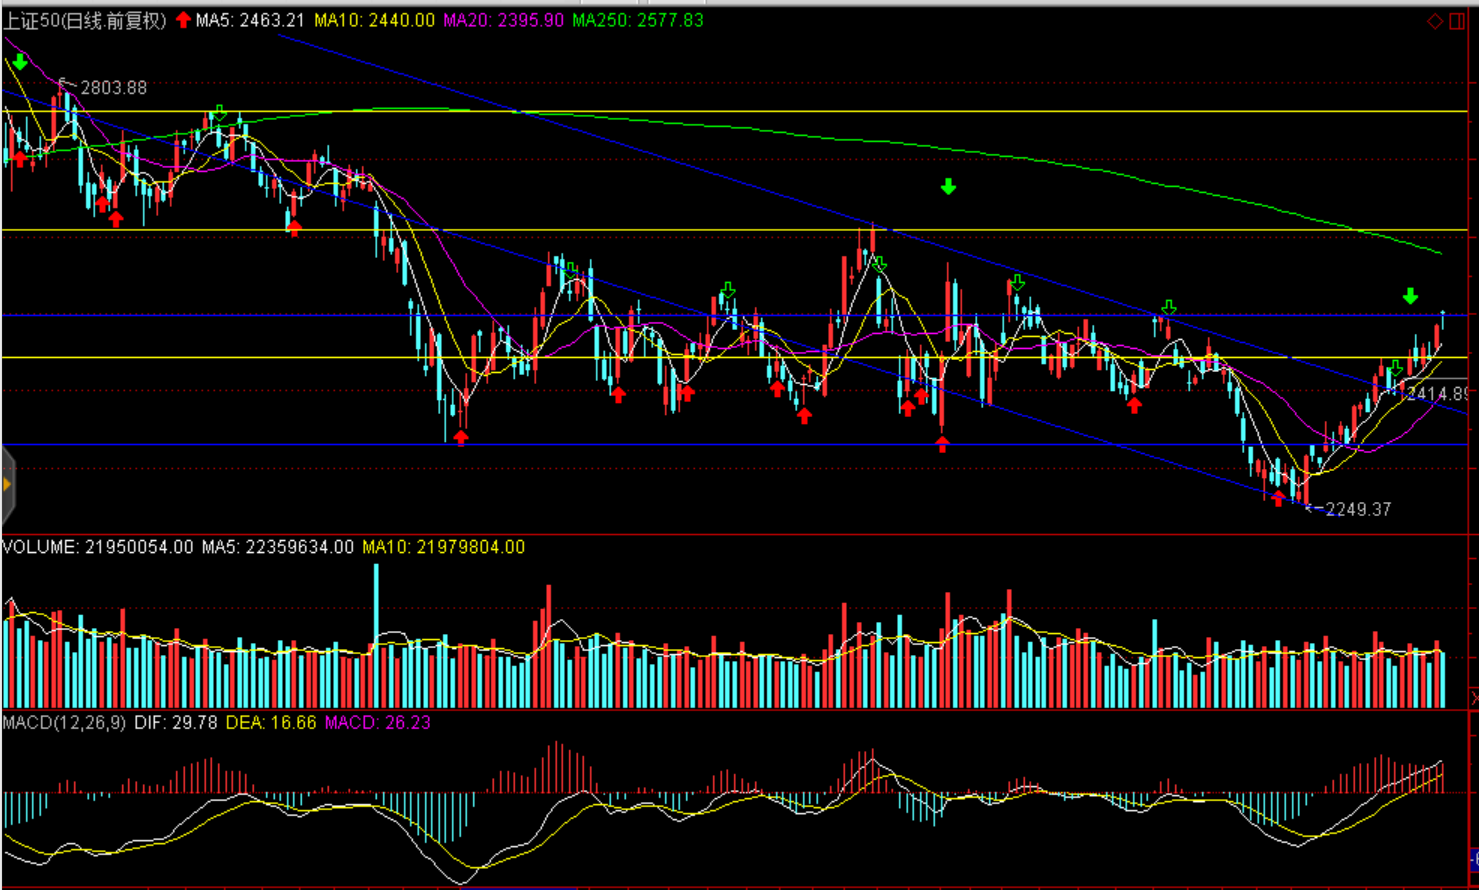Click the red buy arrow near the 2249.37 low
This screenshot has width=1479, height=890.
1278,498
